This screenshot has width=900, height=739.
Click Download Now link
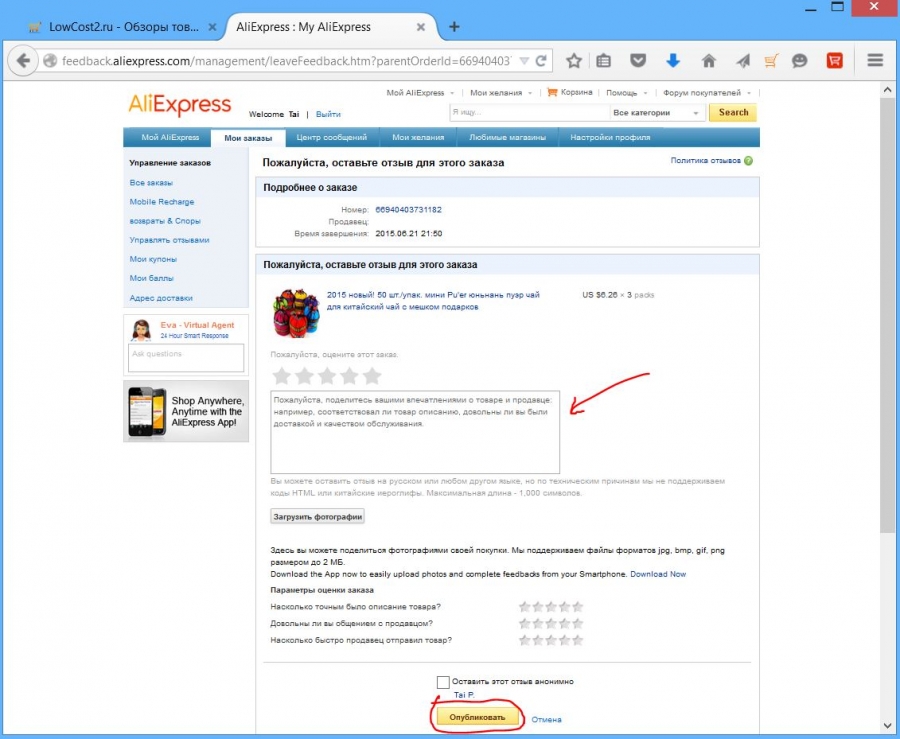[x=658, y=574]
